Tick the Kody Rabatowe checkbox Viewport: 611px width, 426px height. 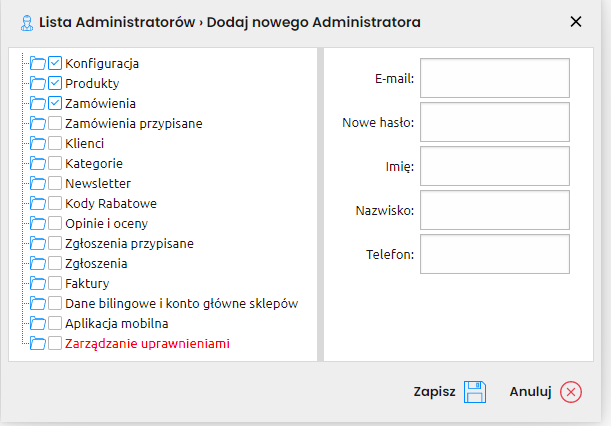[x=55, y=203]
